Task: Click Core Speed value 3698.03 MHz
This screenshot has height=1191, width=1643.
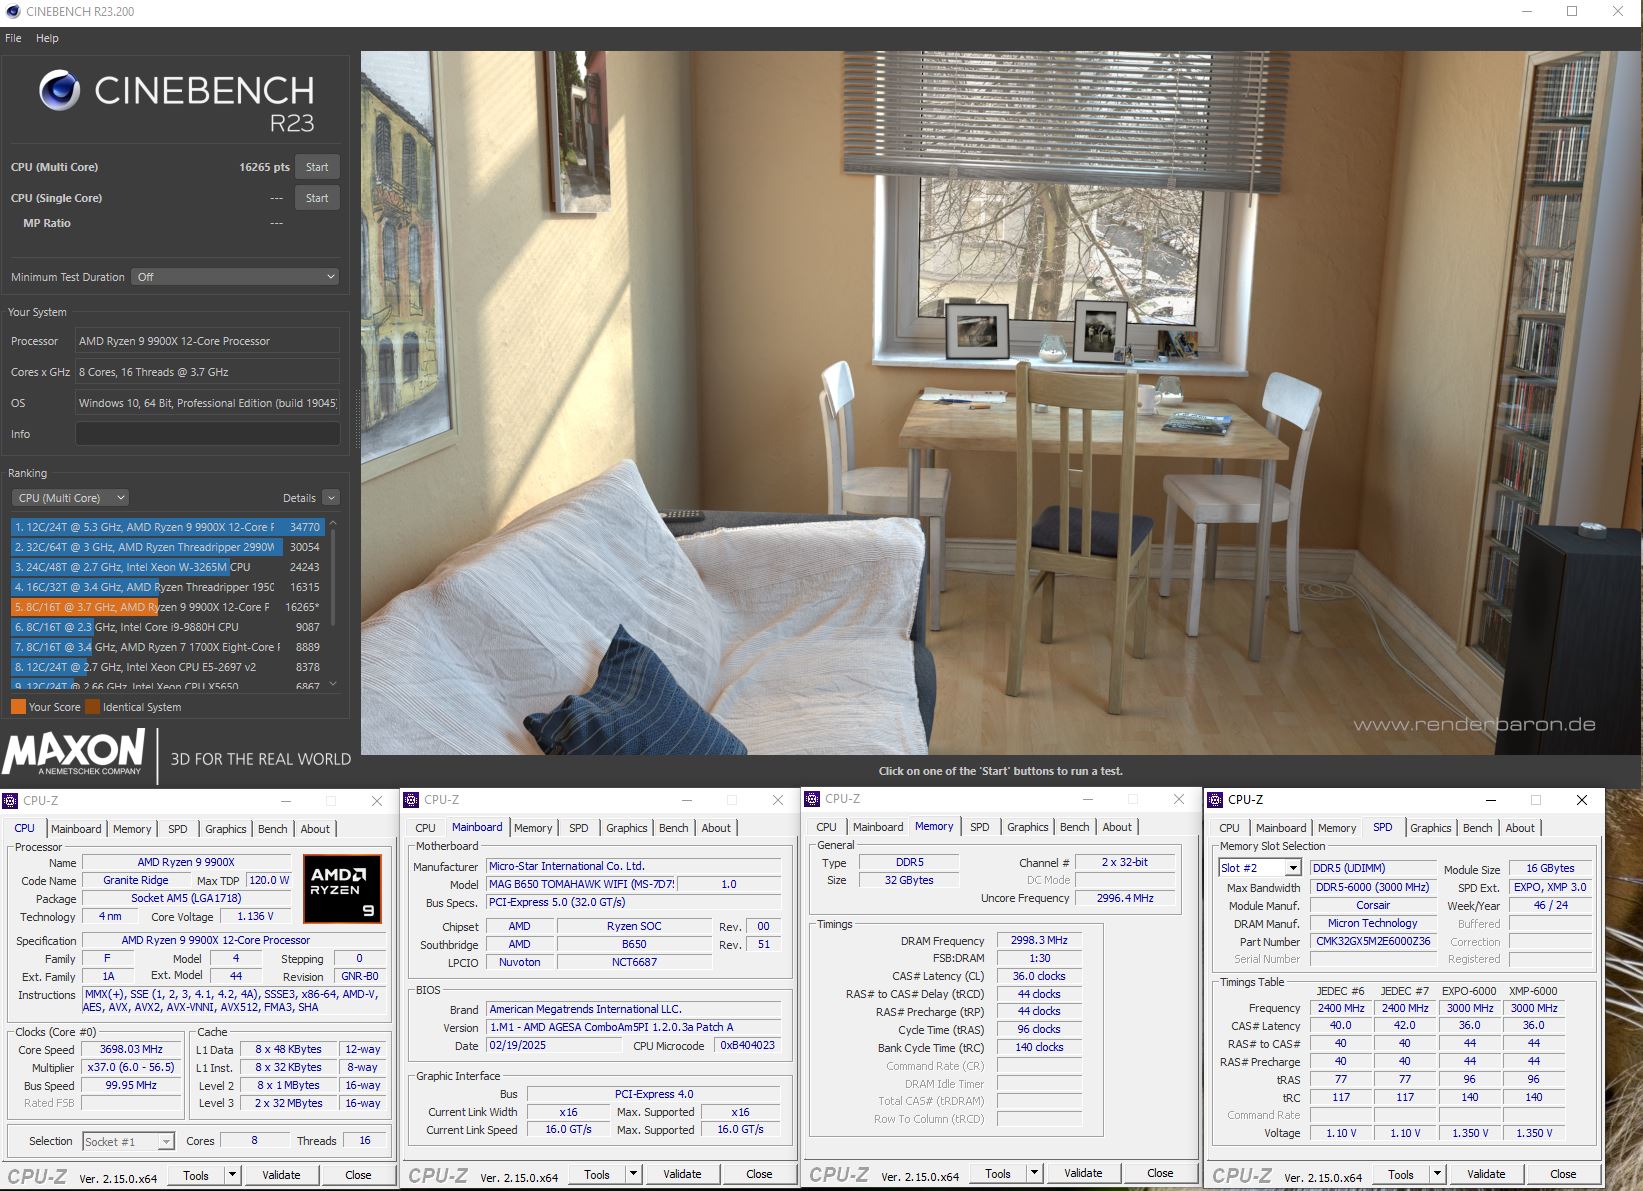Action: (131, 1049)
